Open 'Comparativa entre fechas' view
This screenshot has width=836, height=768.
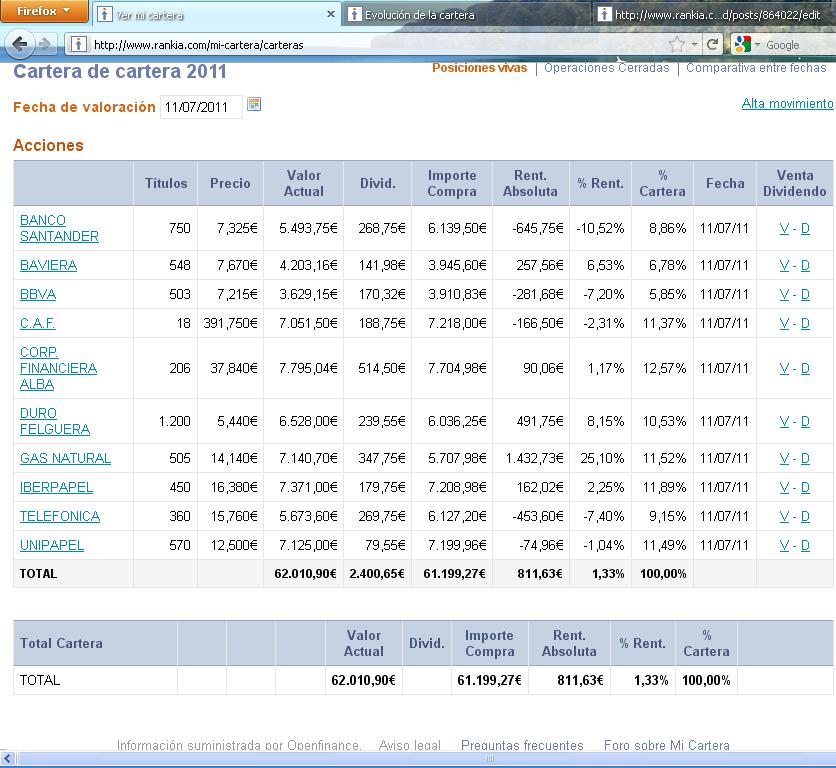click(756, 68)
